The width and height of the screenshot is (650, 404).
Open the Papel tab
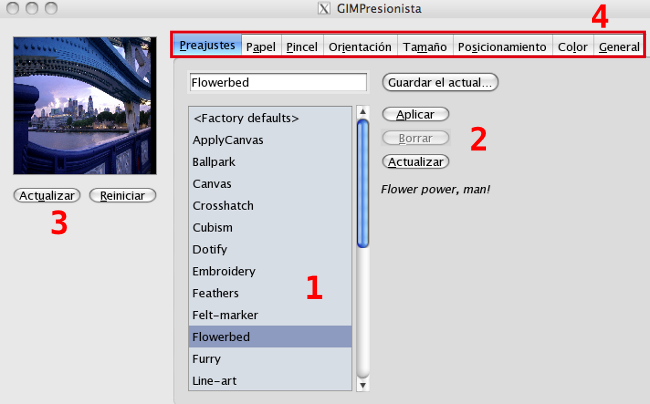[x=261, y=46]
